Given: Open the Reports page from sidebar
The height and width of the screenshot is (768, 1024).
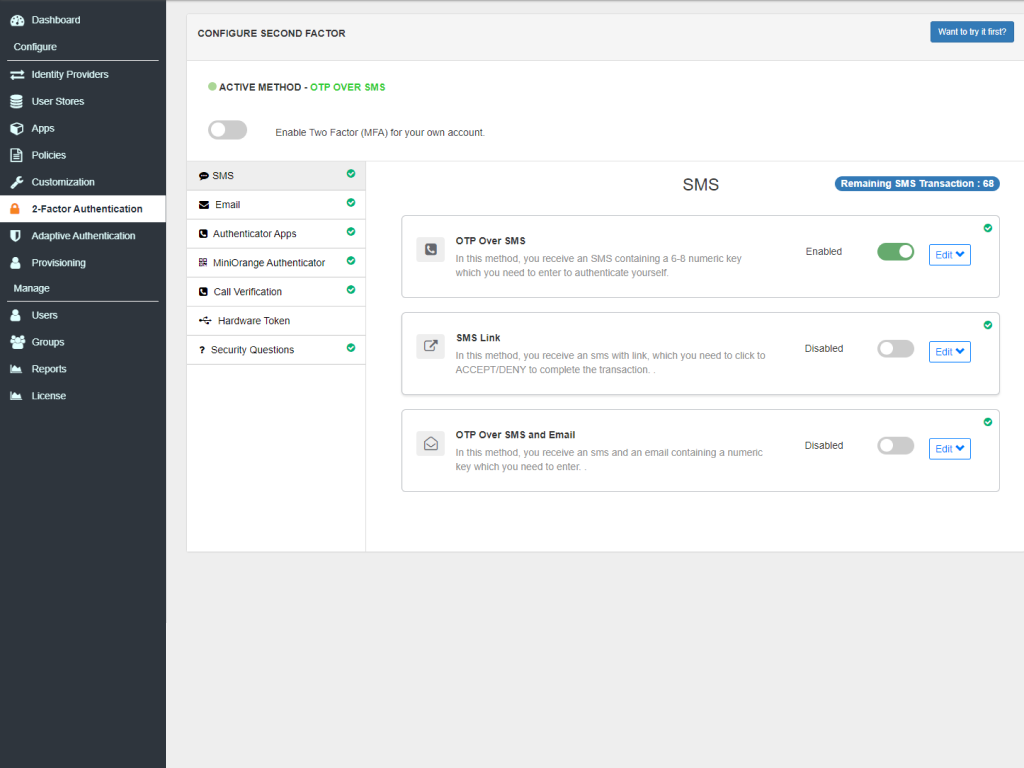Looking at the screenshot, I should (x=49, y=369).
